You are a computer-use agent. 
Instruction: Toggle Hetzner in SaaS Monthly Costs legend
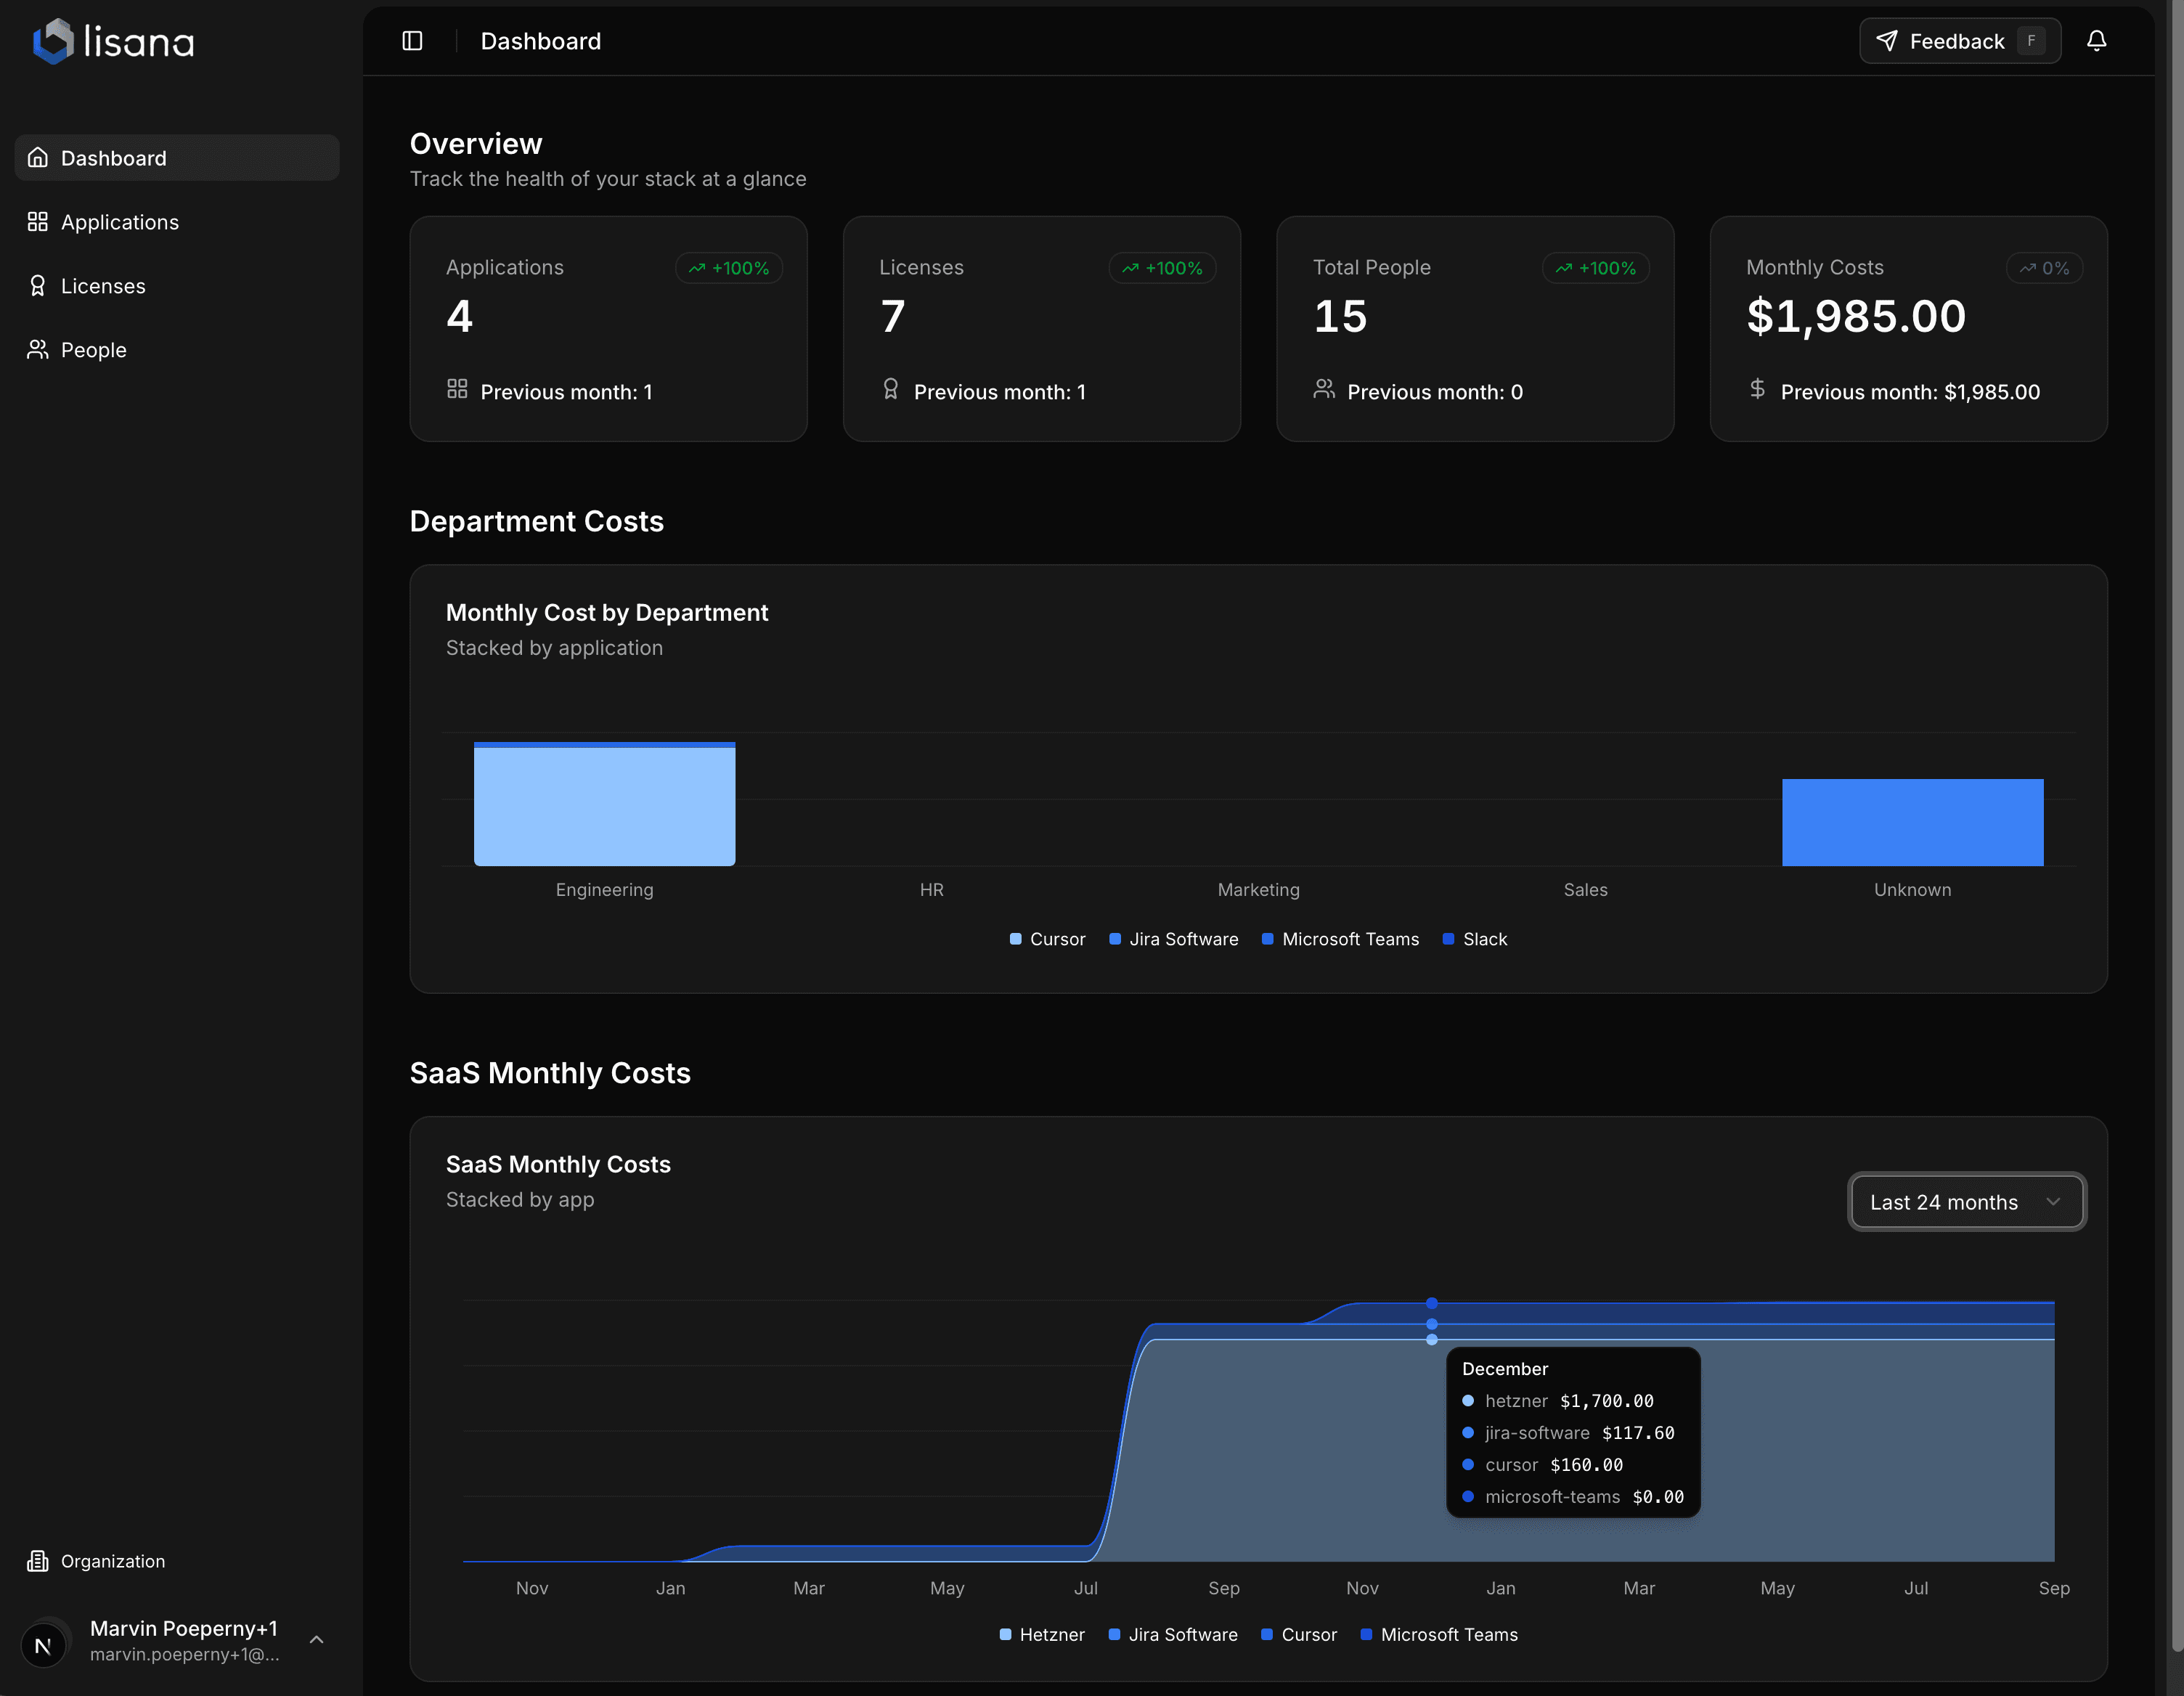[x=1042, y=1634]
